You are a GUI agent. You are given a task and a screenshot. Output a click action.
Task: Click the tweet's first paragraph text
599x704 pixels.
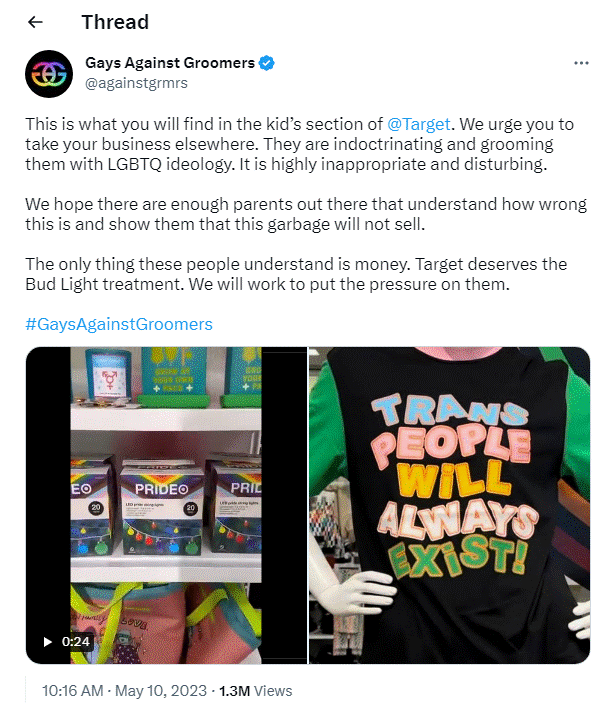pyautogui.click(x=300, y=144)
